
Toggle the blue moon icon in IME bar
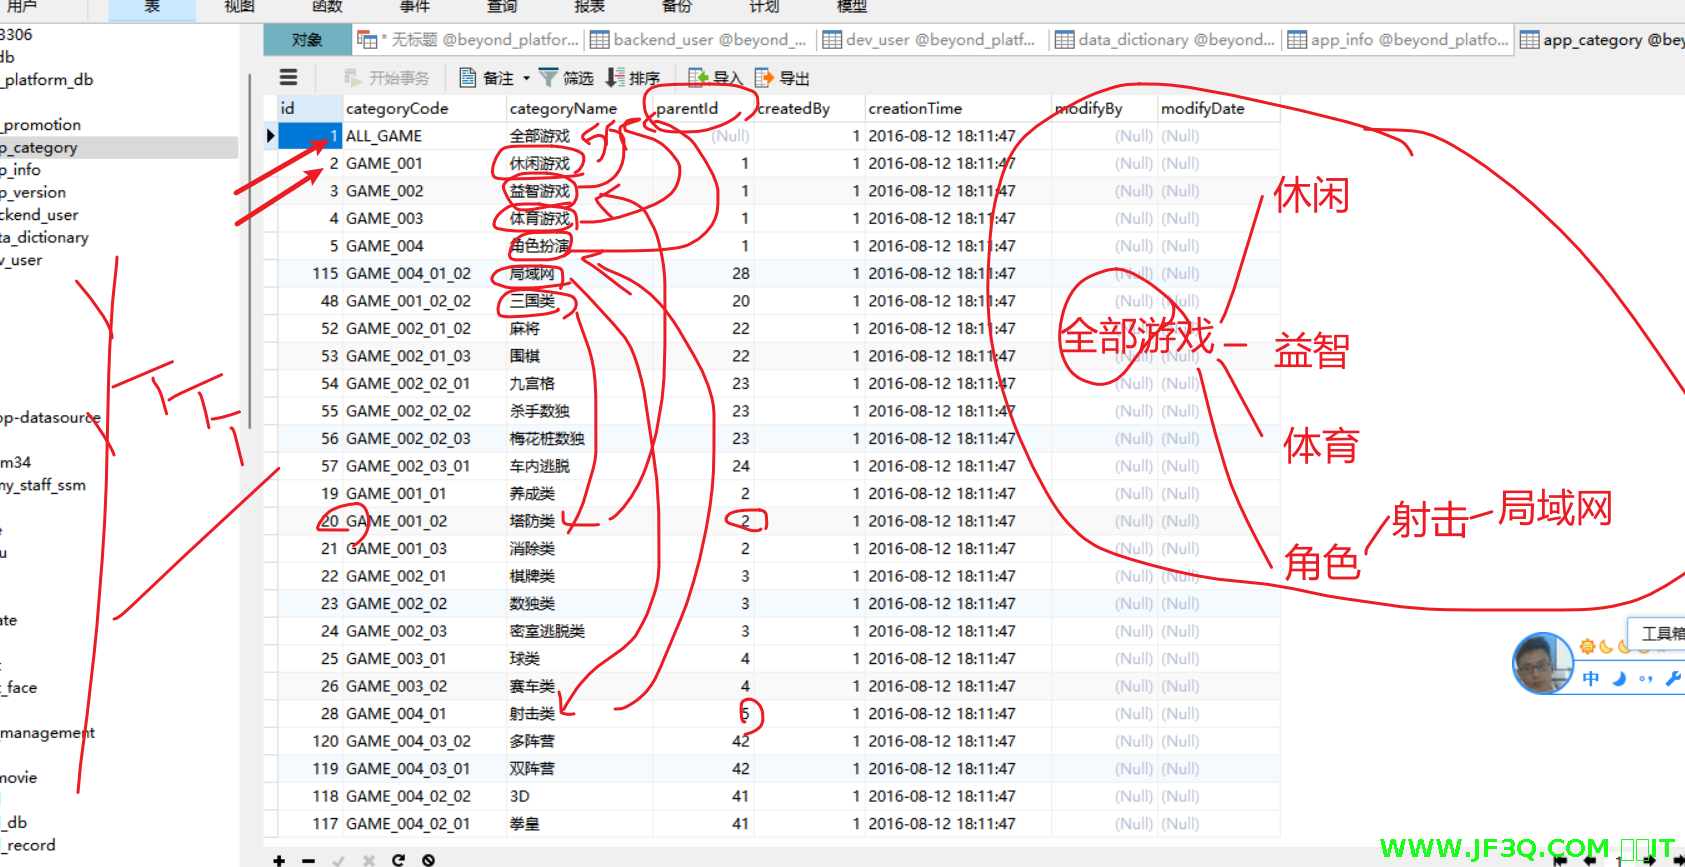click(1619, 679)
